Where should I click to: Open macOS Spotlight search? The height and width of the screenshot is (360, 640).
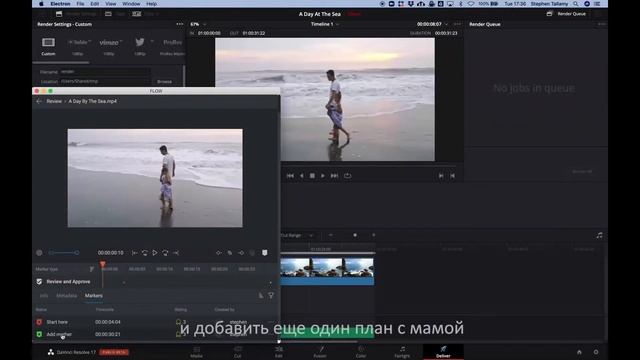[x=576, y=4]
